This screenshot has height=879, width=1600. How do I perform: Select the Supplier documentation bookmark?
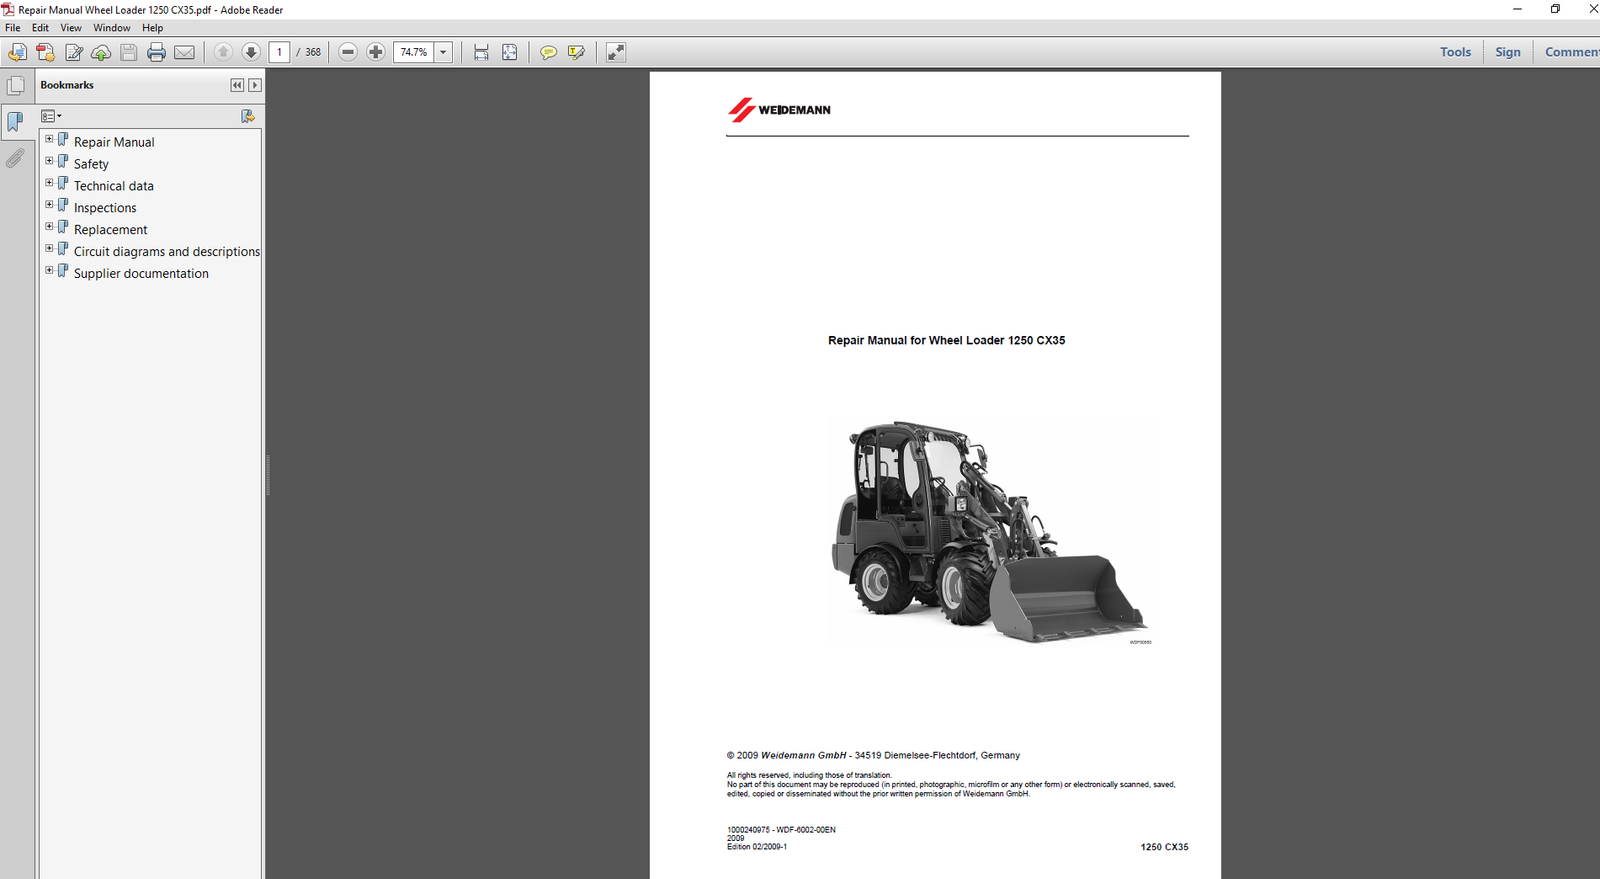click(x=141, y=273)
